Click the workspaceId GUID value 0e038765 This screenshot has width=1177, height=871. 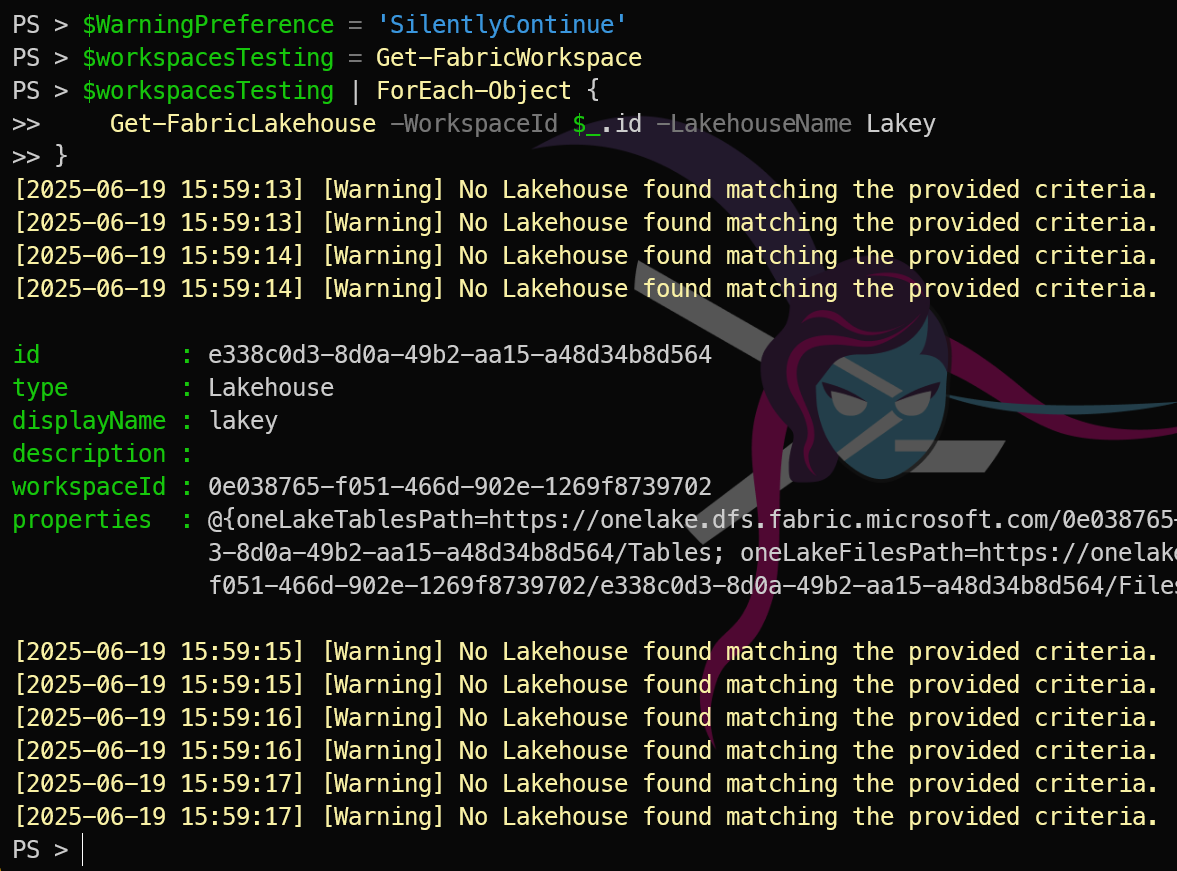pyautogui.click(x=459, y=487)
